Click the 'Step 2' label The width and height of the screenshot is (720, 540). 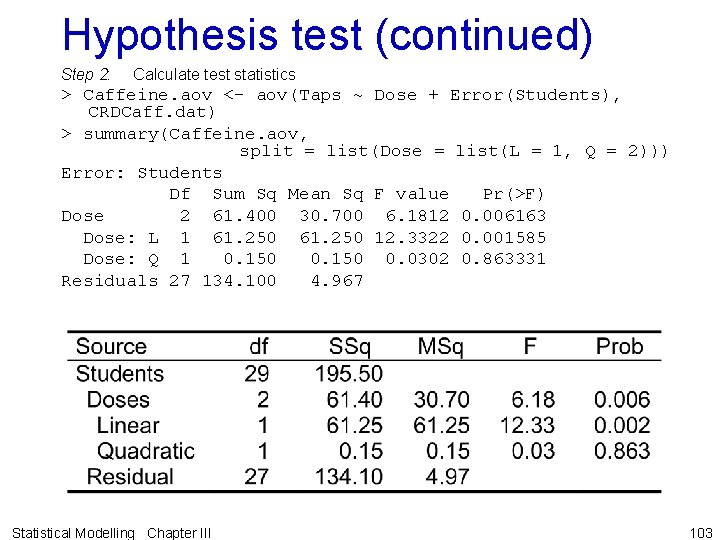point(85,74)
